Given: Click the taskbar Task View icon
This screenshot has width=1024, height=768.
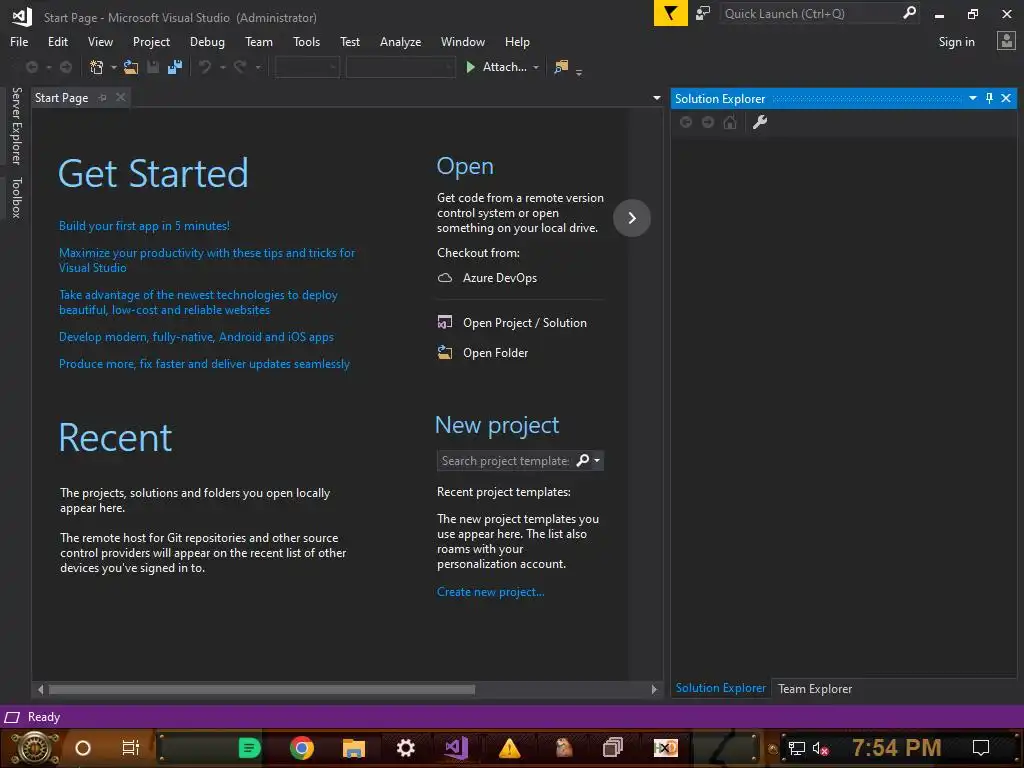Looking at the screenshot, I should [131, 747].
